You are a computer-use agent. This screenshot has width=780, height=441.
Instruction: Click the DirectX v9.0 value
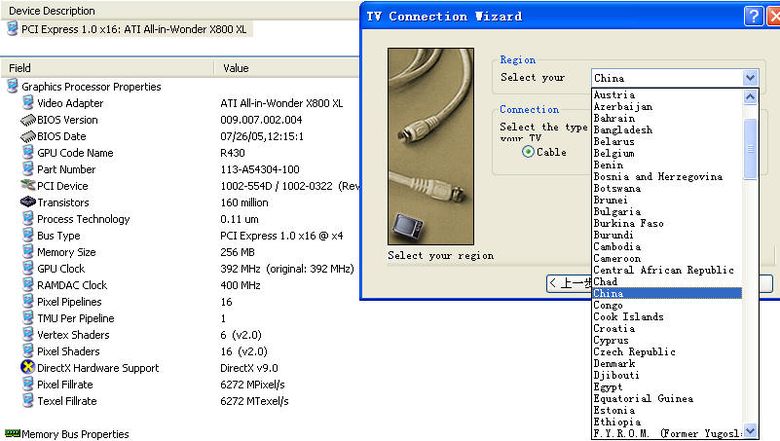click(249, 368)
